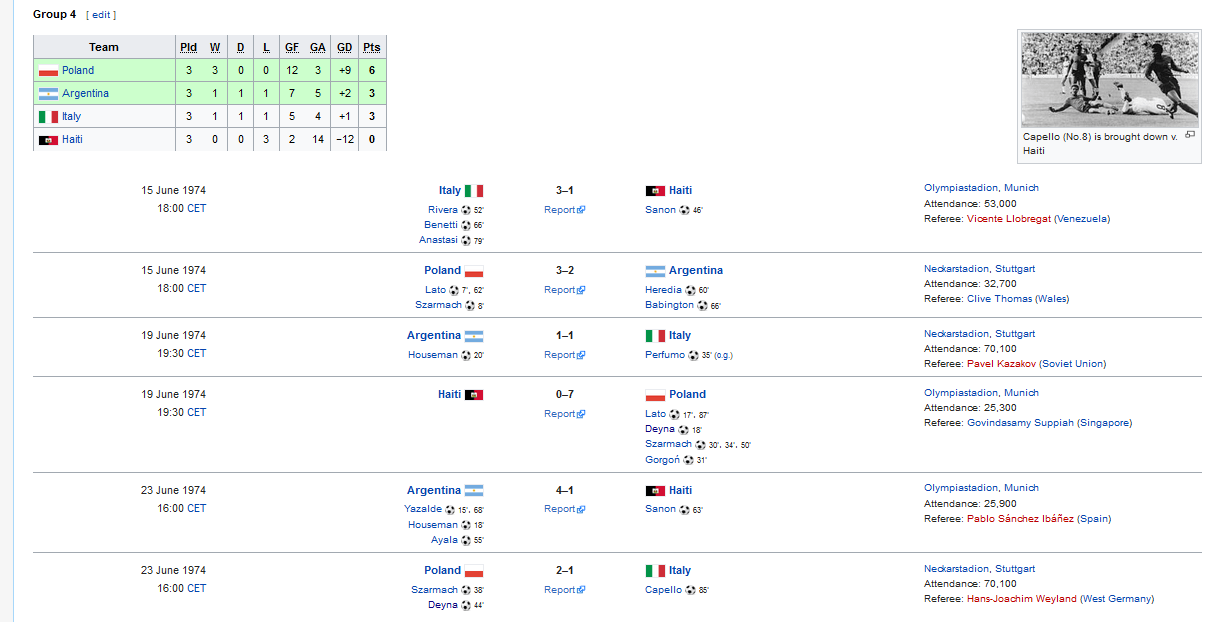This screenshot has height=622, width=1214.
Task: Open the Capello v. Haiti photo thumbnail
Action: coord(1110,80)
